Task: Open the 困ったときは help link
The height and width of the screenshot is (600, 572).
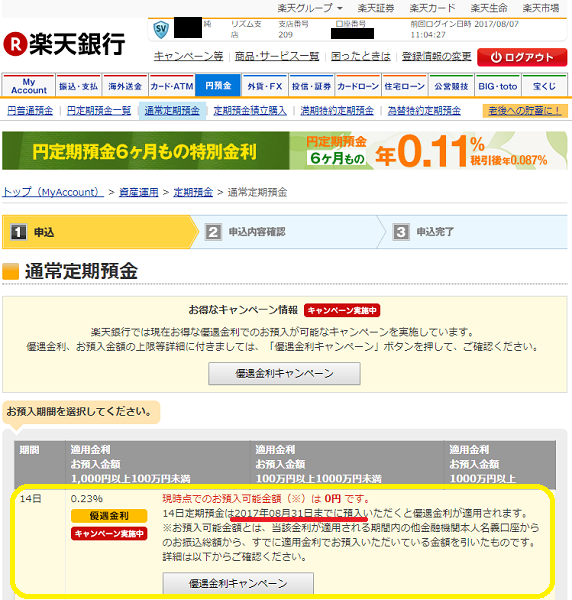Action: pos(361,57)
